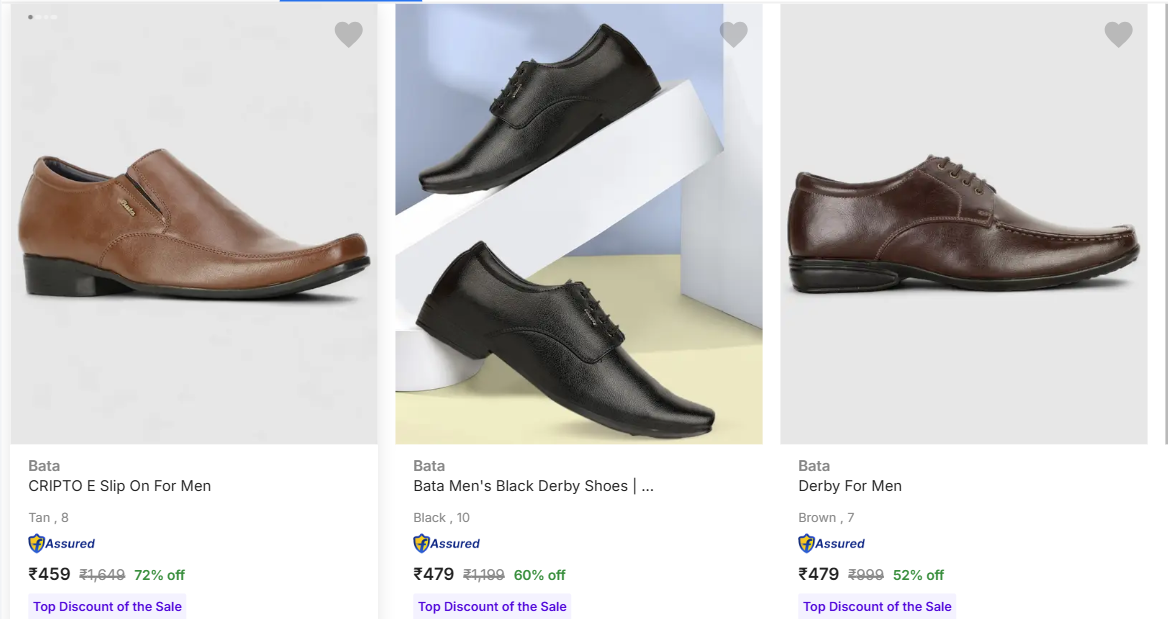Click Assured badge under Brown, 7
Screen dimensions: 1168x619
(x=832, y=544)
